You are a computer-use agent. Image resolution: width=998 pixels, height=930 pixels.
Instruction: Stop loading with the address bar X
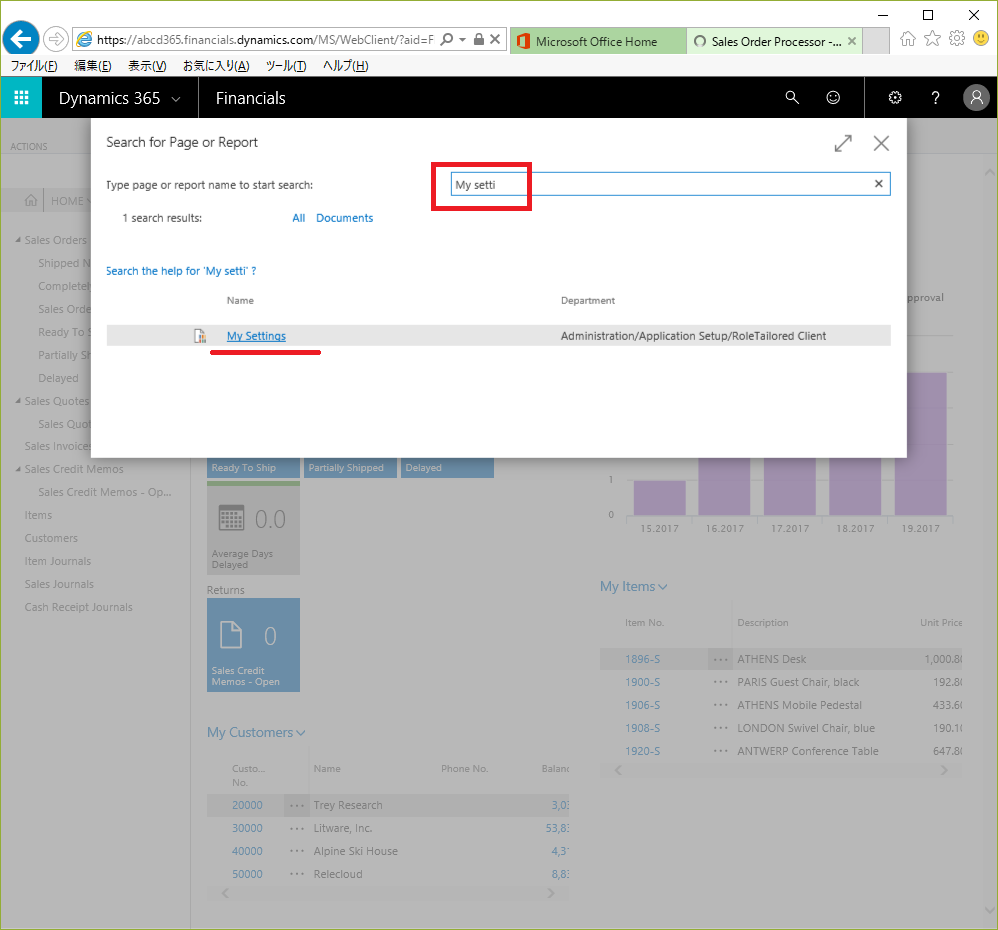tap(495, 39)
